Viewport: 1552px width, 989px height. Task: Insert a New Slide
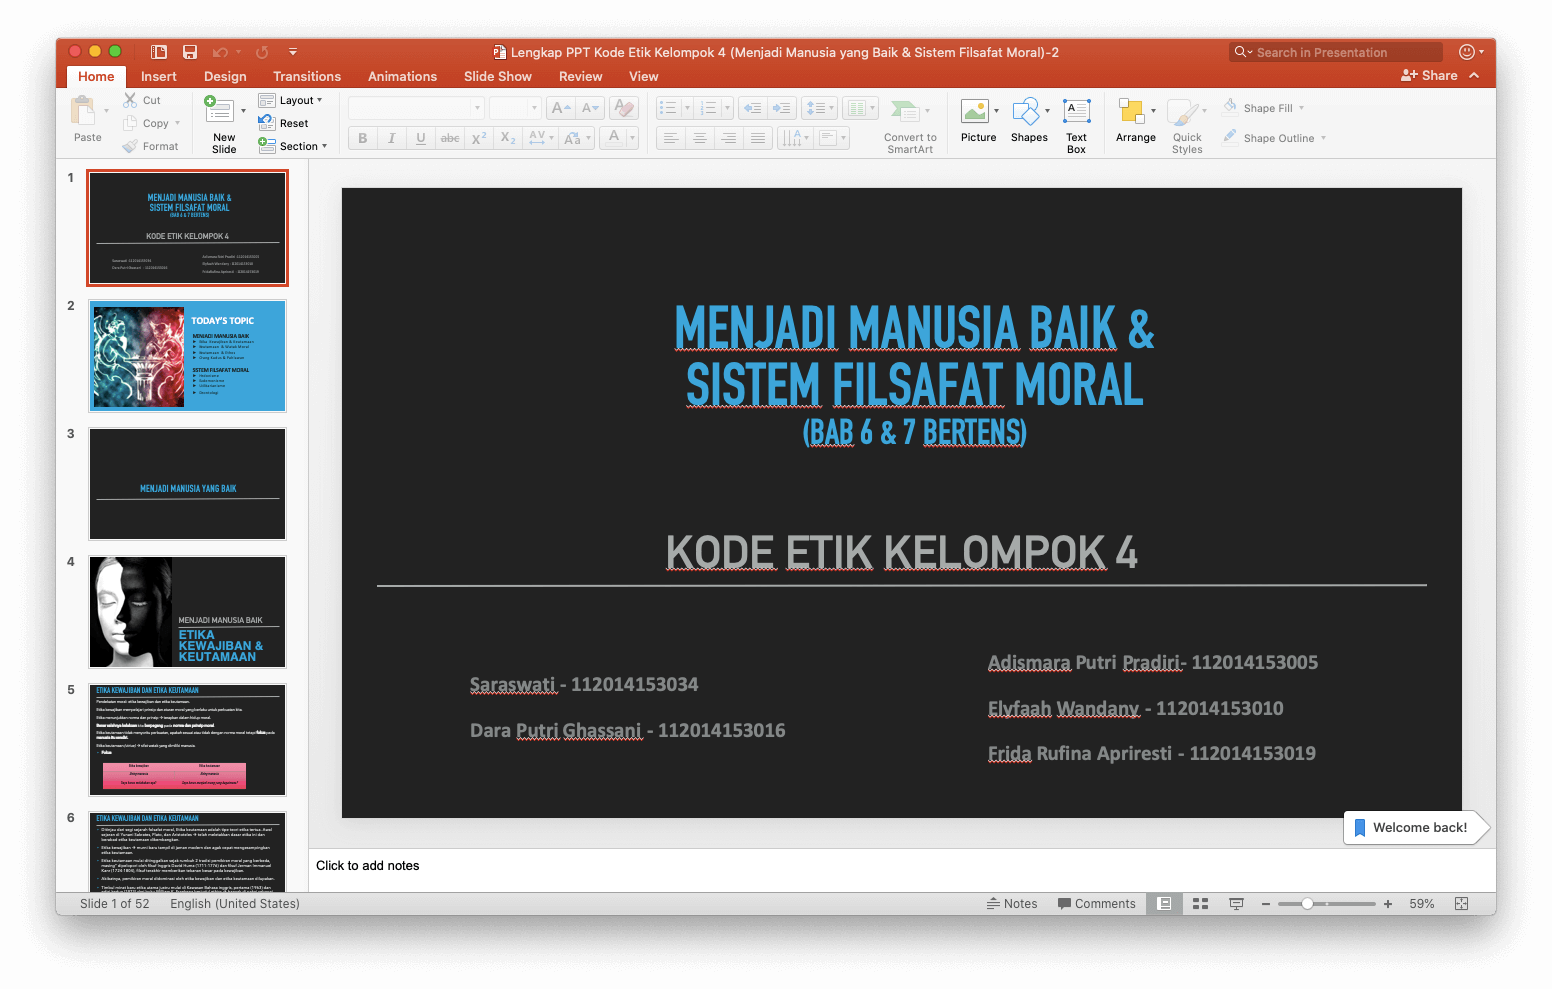[224, 124]
